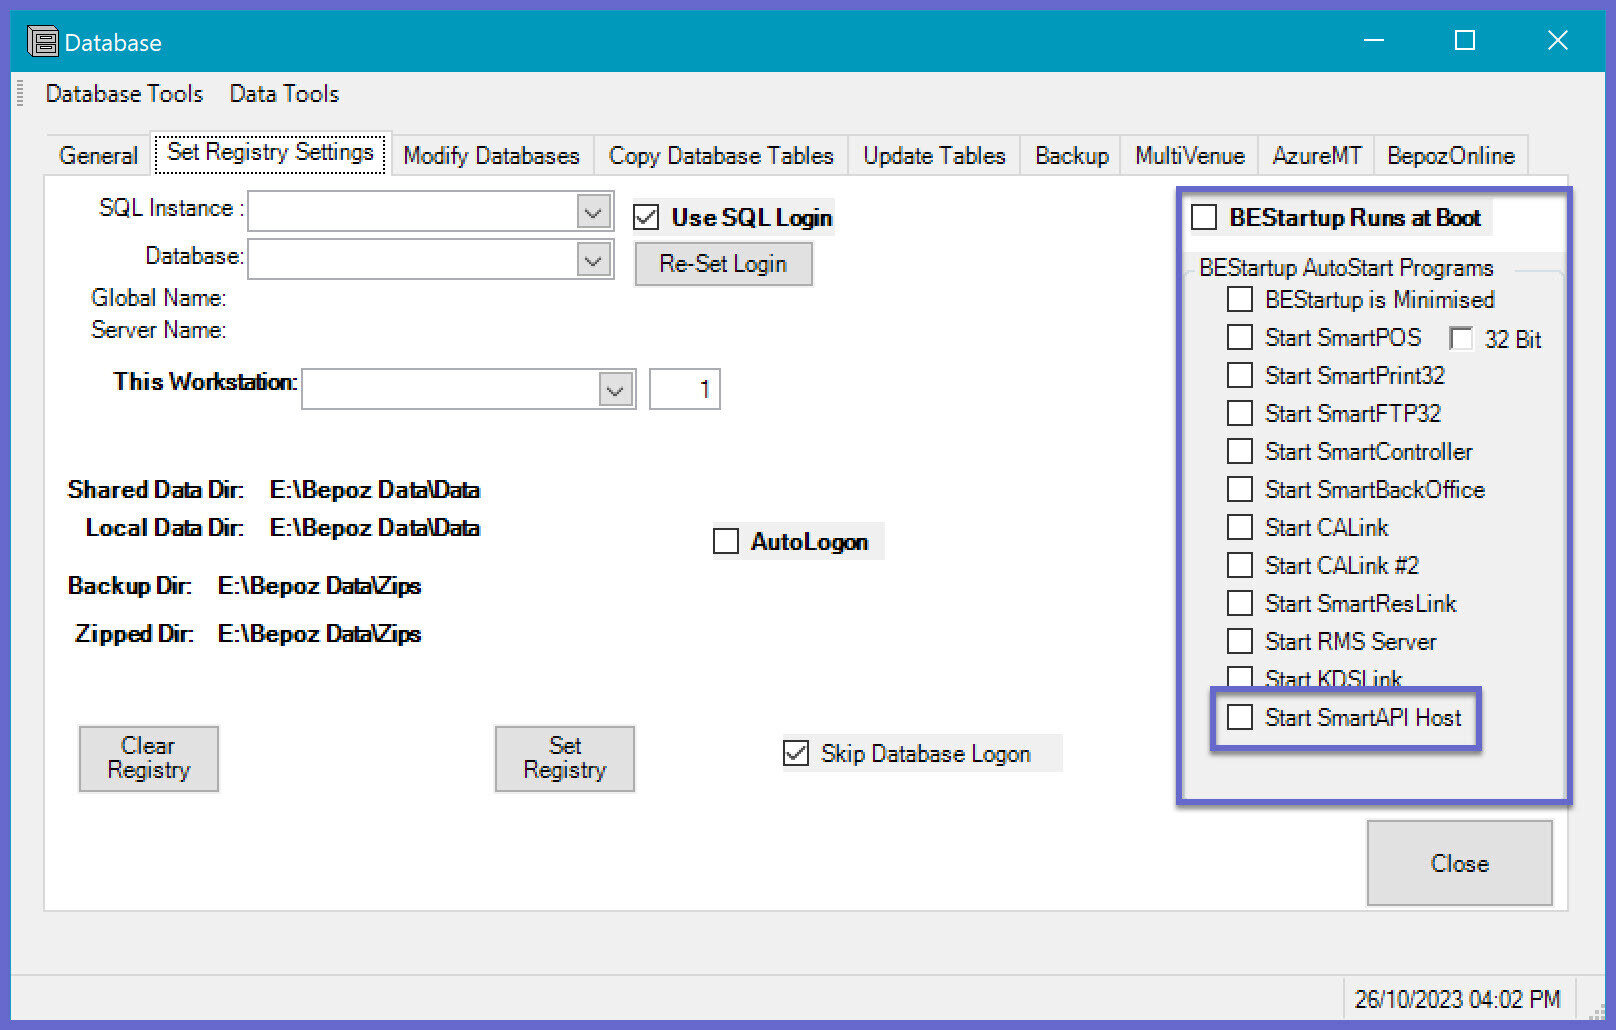Click the Database window title icon

tap(43, 42)
